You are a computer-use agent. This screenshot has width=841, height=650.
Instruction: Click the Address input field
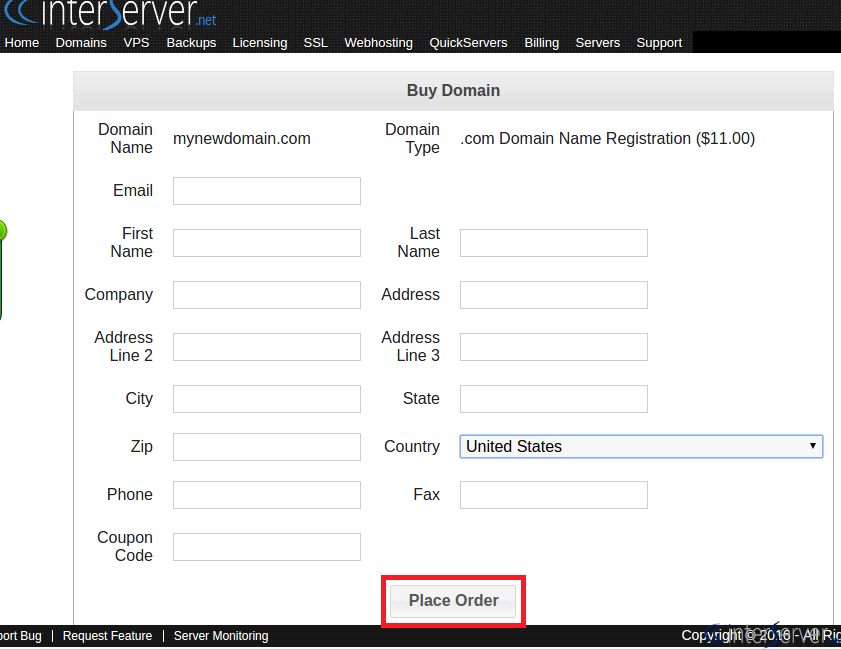tap(554, 295)
